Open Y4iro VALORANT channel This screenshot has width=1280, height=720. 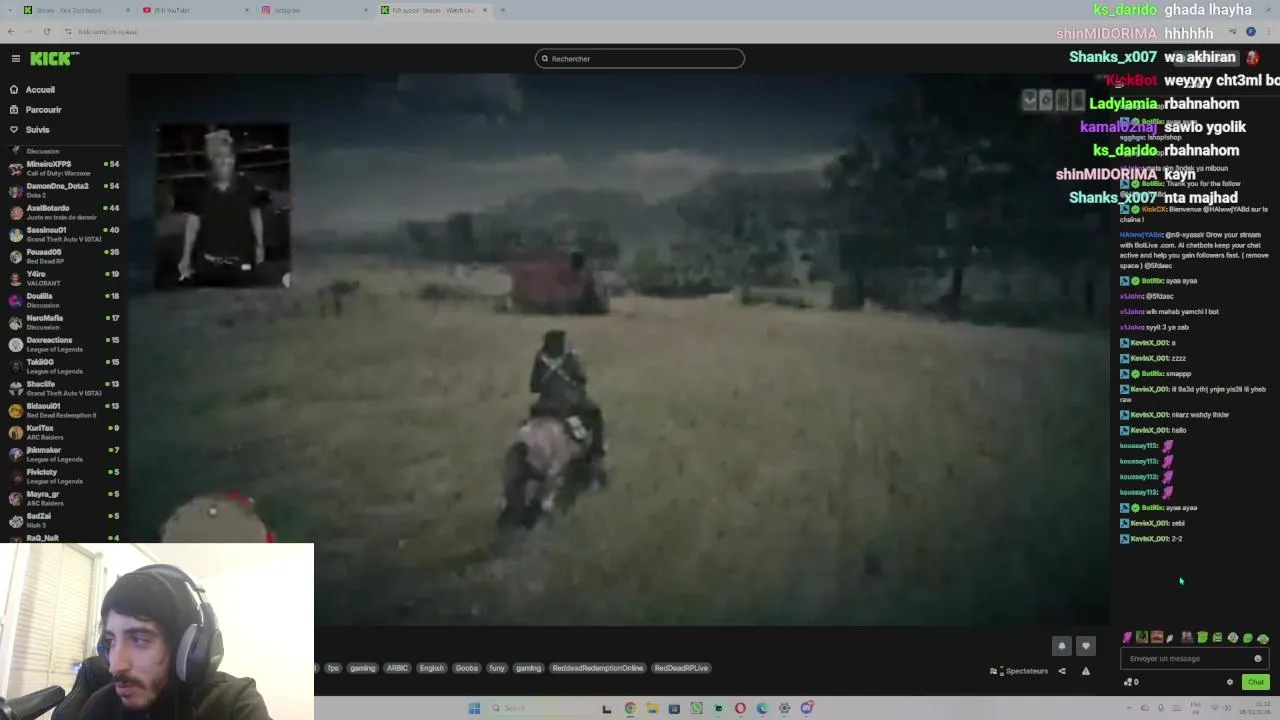62,278
